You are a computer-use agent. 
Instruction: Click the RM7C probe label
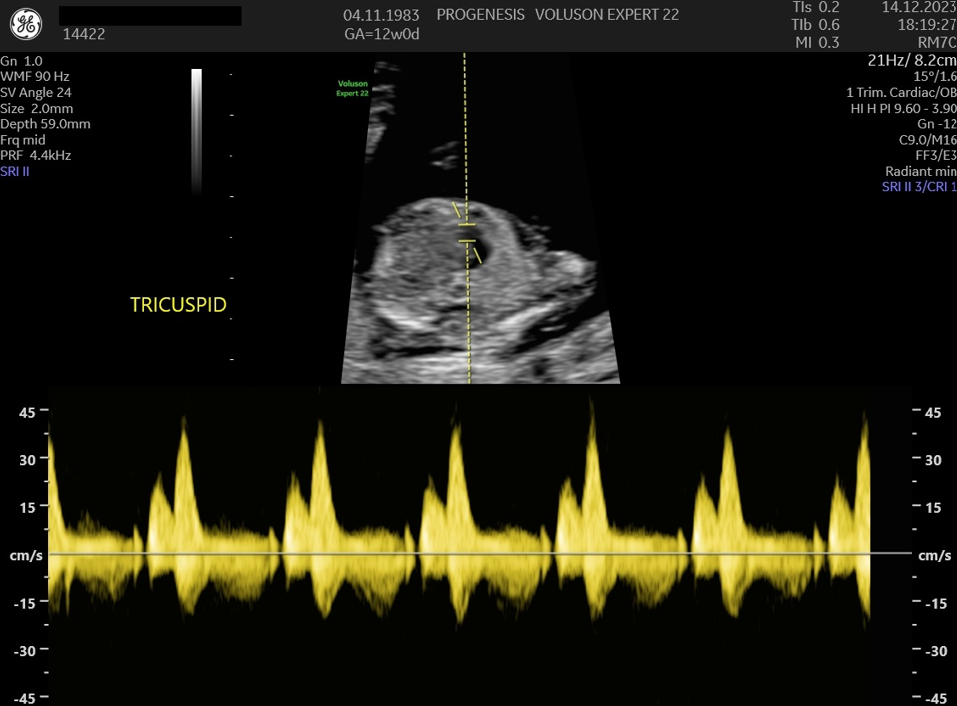[x=936, y=42]
